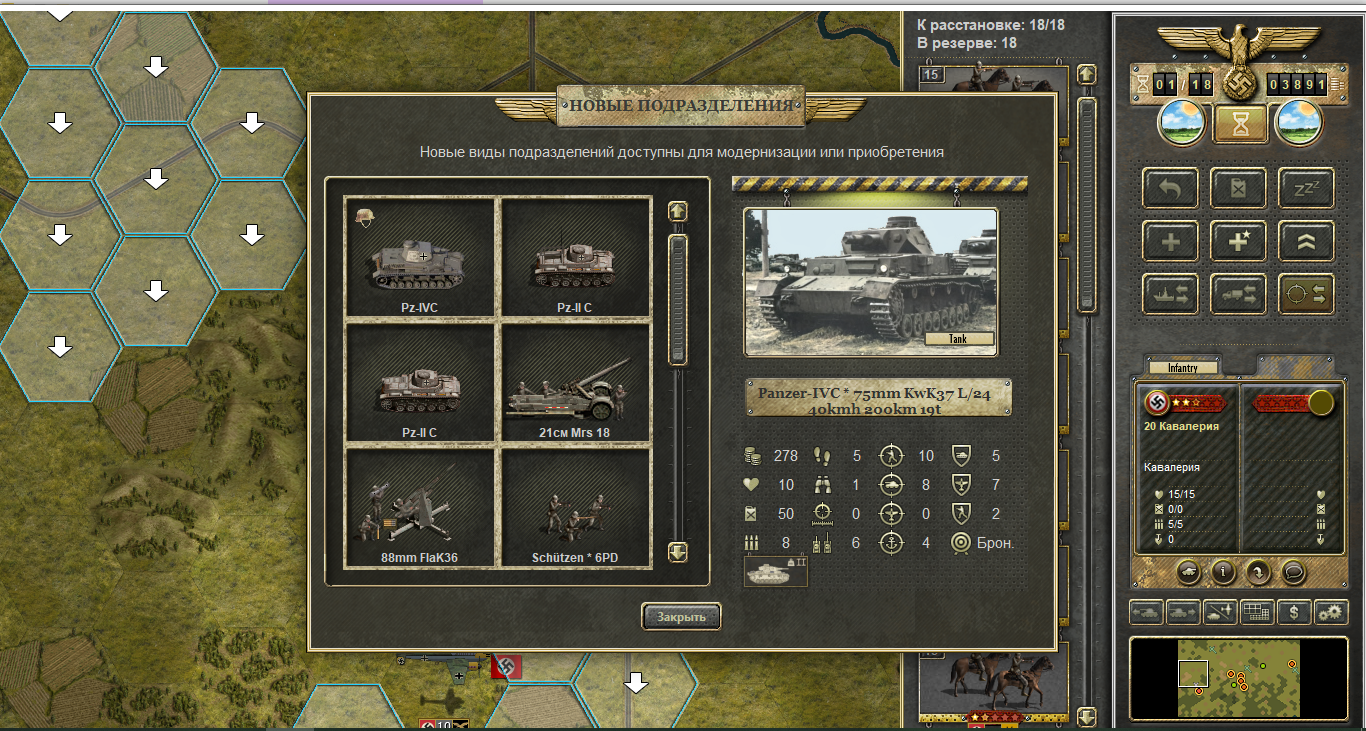Screen dimensions: 1366x731
Task: Click the swastika flag emblem in unit panel
Action: pyautogui.click(x=1157, y=402)
